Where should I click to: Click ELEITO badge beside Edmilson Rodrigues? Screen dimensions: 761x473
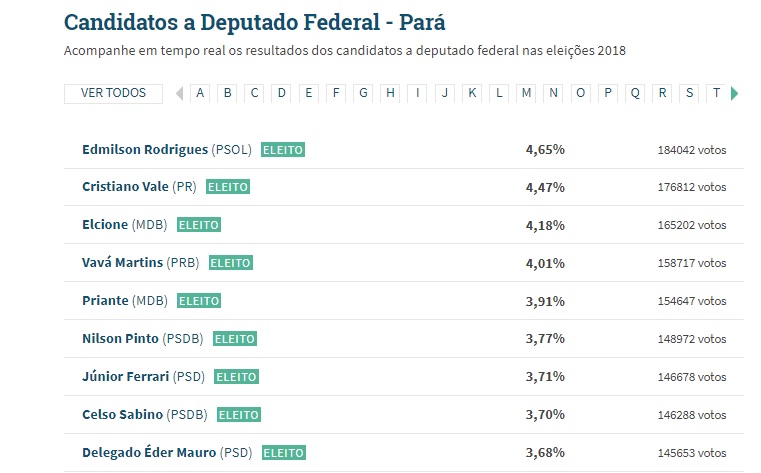click(x=282, y=149)
